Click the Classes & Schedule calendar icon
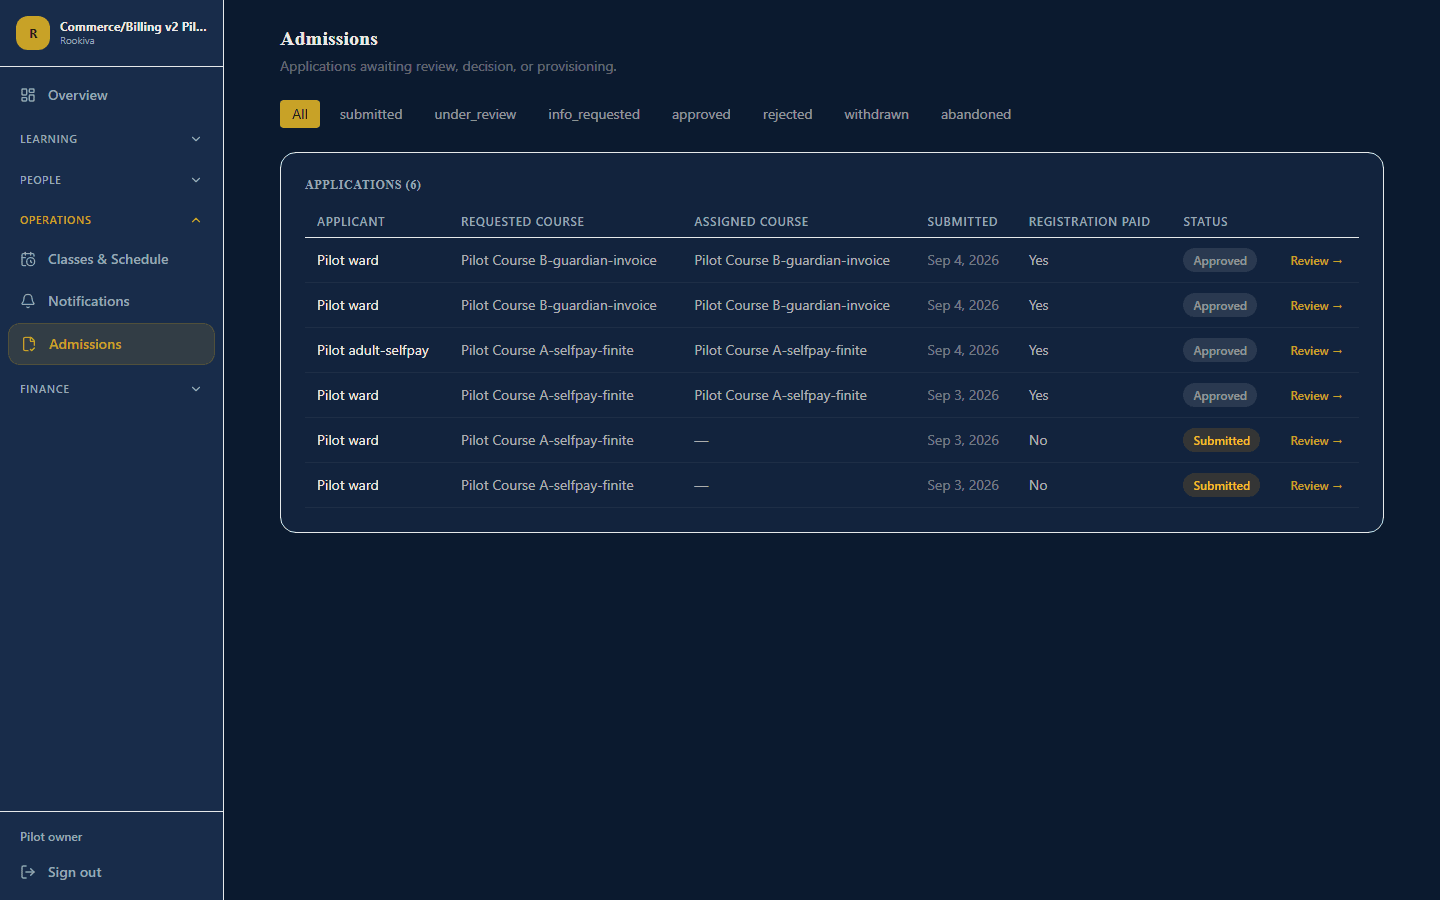The height and width of the screenshot is (900, 1440). (x=28, y=259)
